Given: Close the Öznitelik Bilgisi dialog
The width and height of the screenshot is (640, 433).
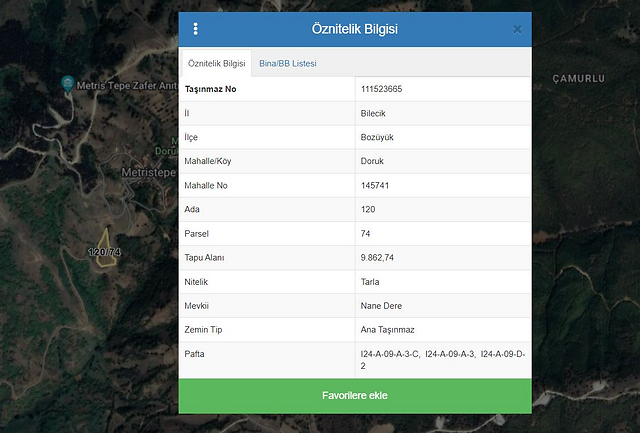Looking at the screenshot, I should [517, 29].
